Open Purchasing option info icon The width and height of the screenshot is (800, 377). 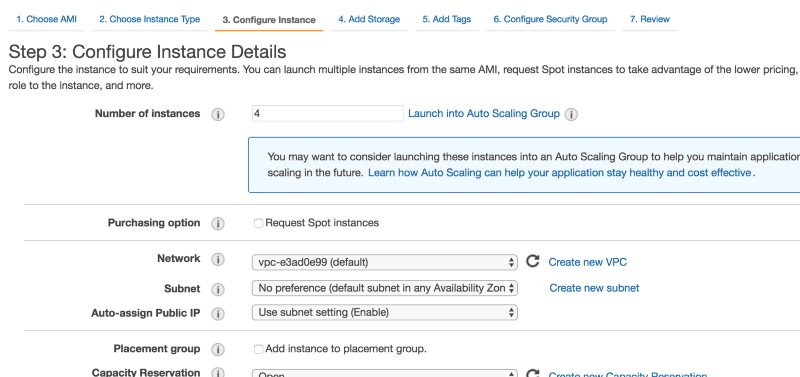[218, 223]
